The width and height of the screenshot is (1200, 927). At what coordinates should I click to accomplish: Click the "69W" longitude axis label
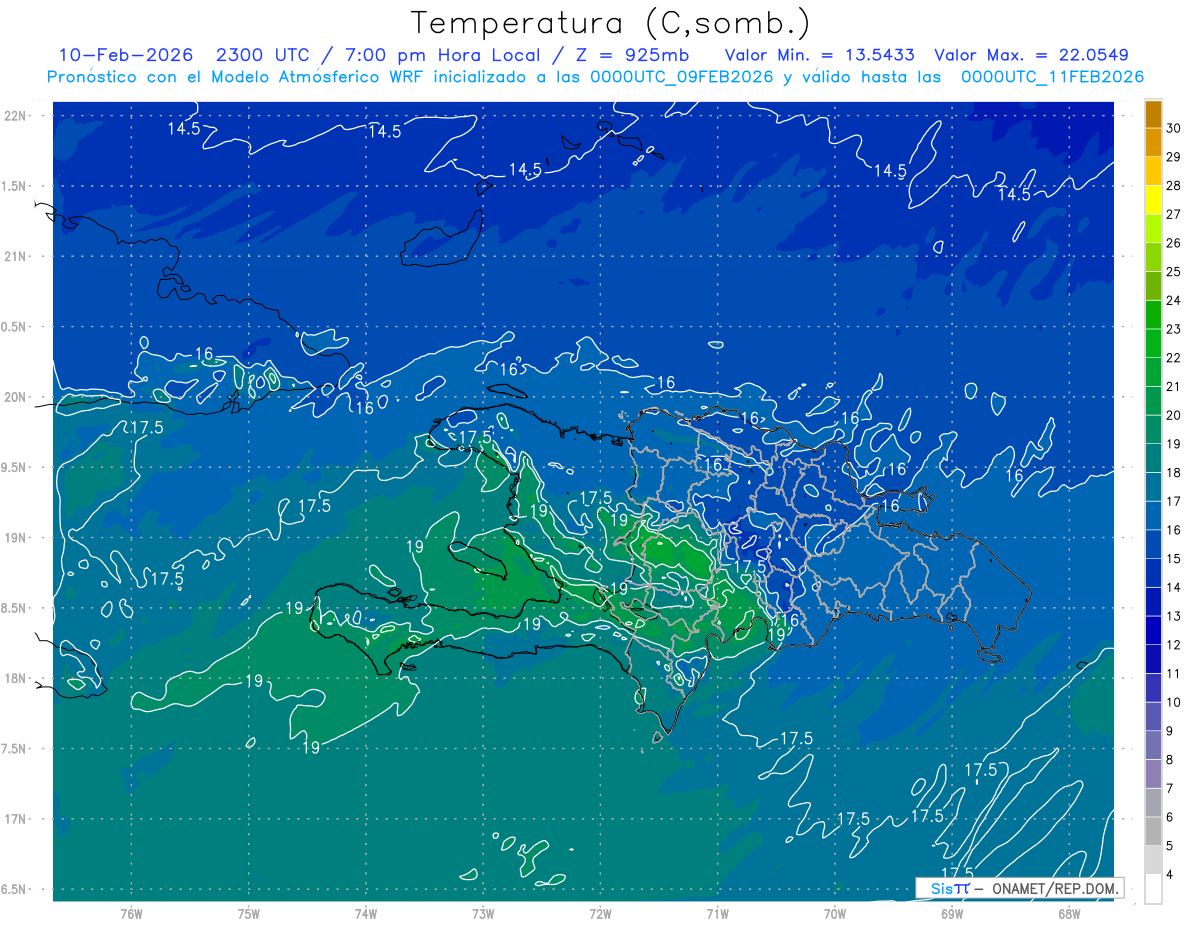(952, 915)
